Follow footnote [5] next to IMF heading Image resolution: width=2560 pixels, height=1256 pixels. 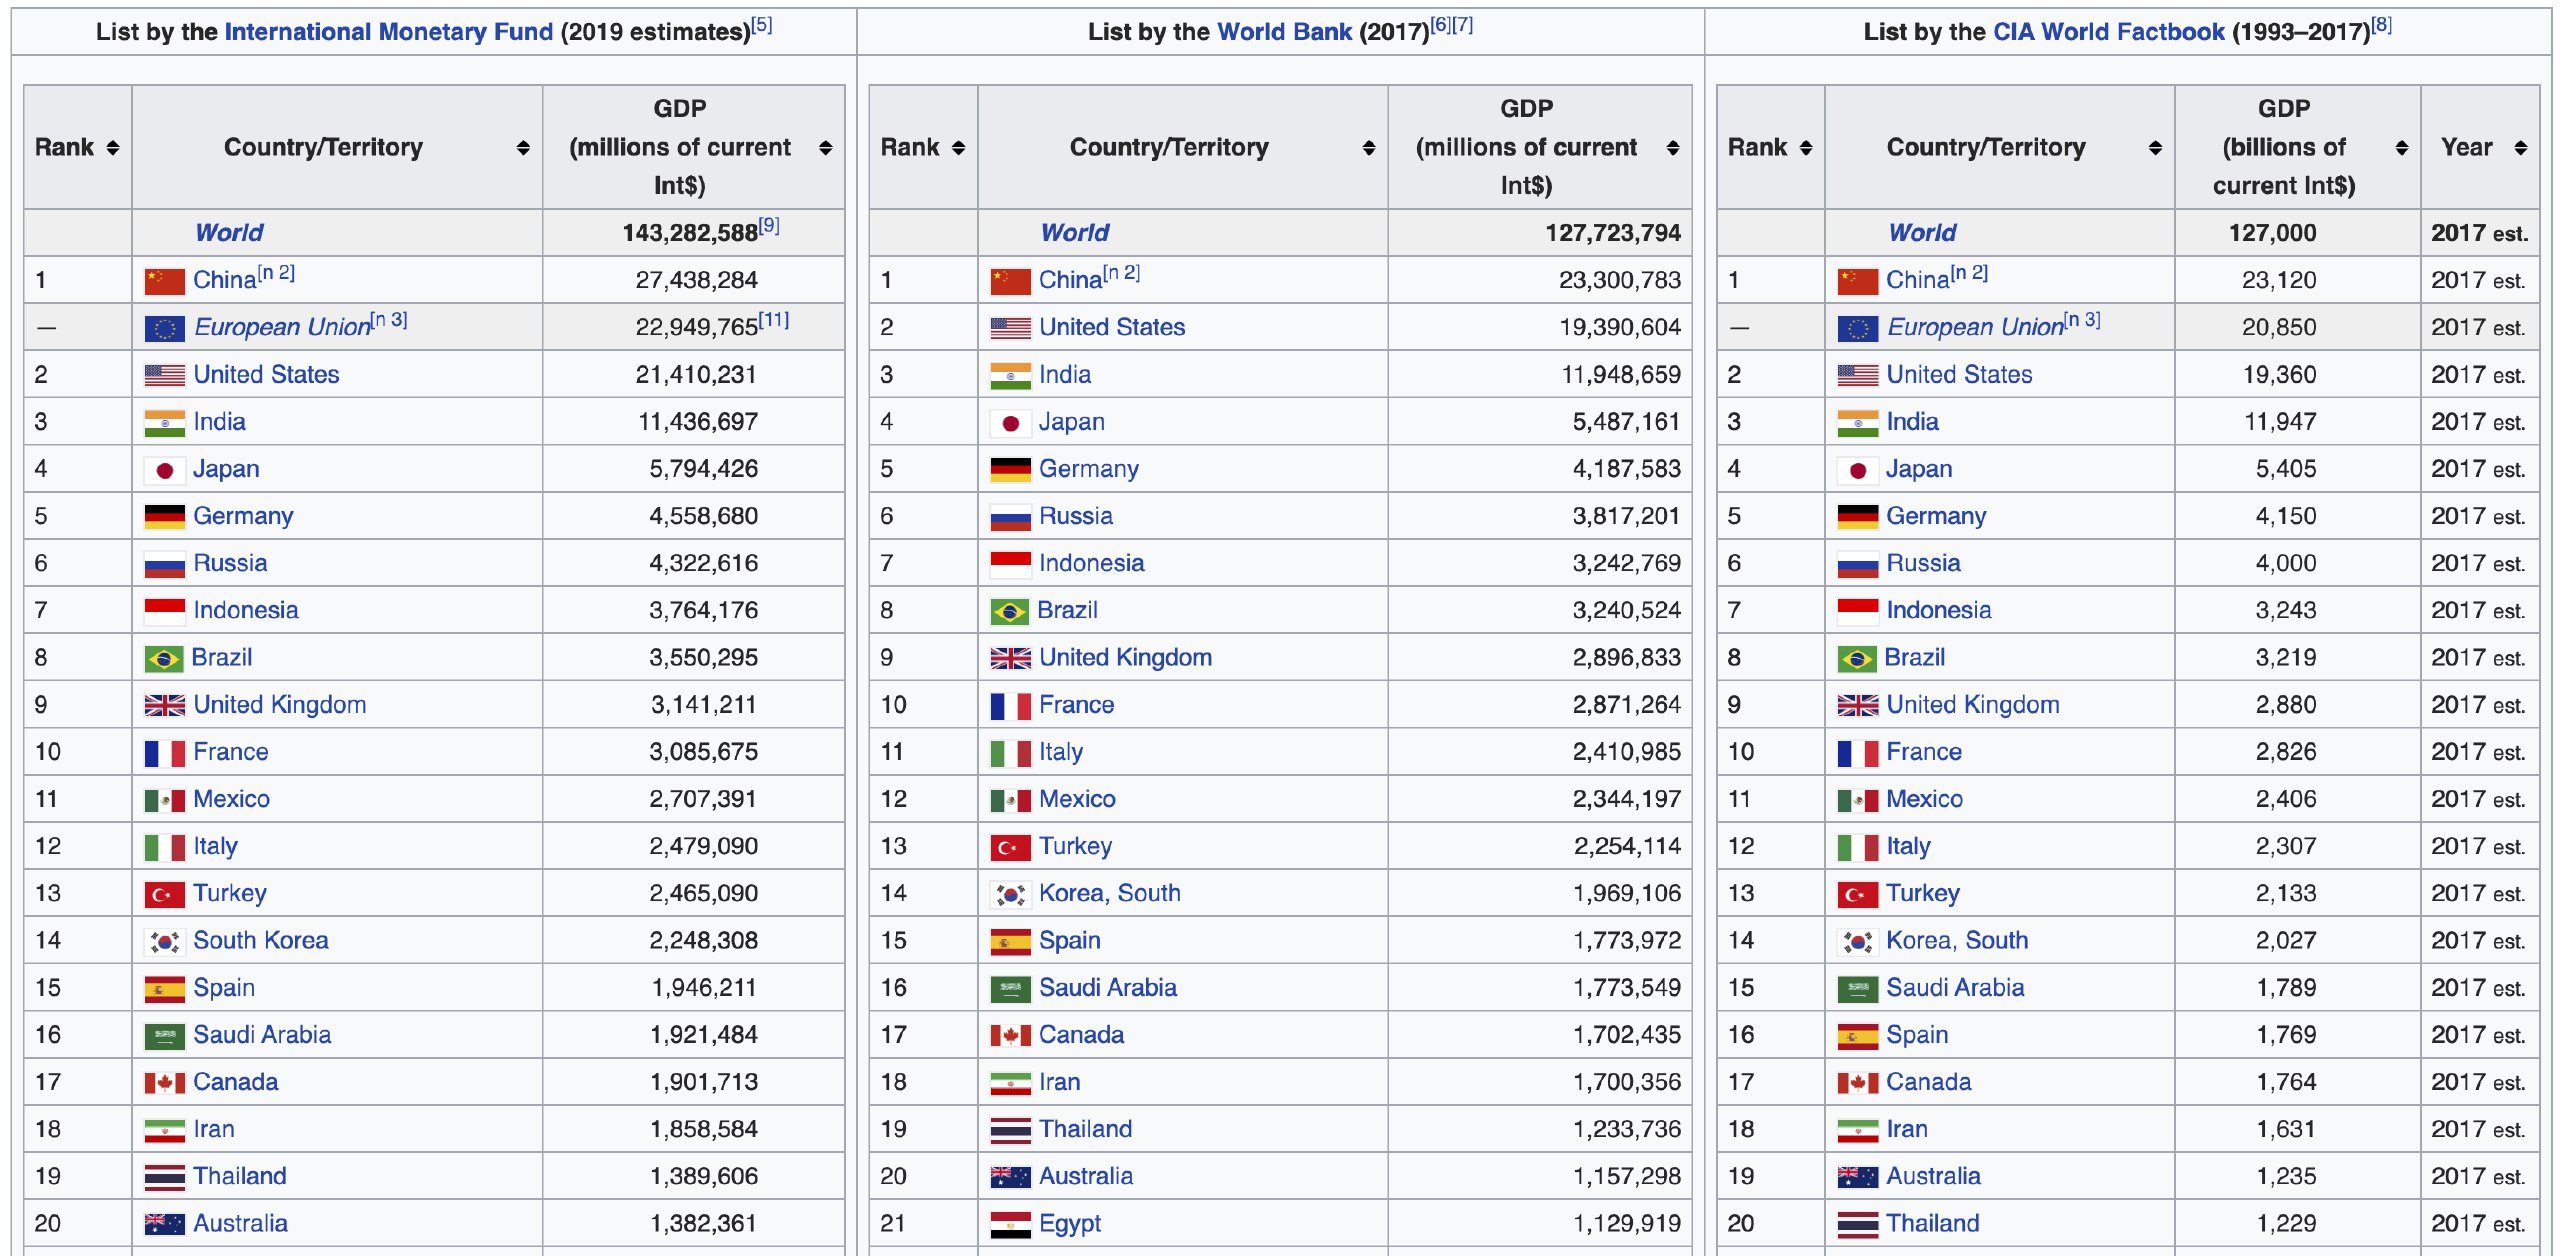tap(762, 25)
